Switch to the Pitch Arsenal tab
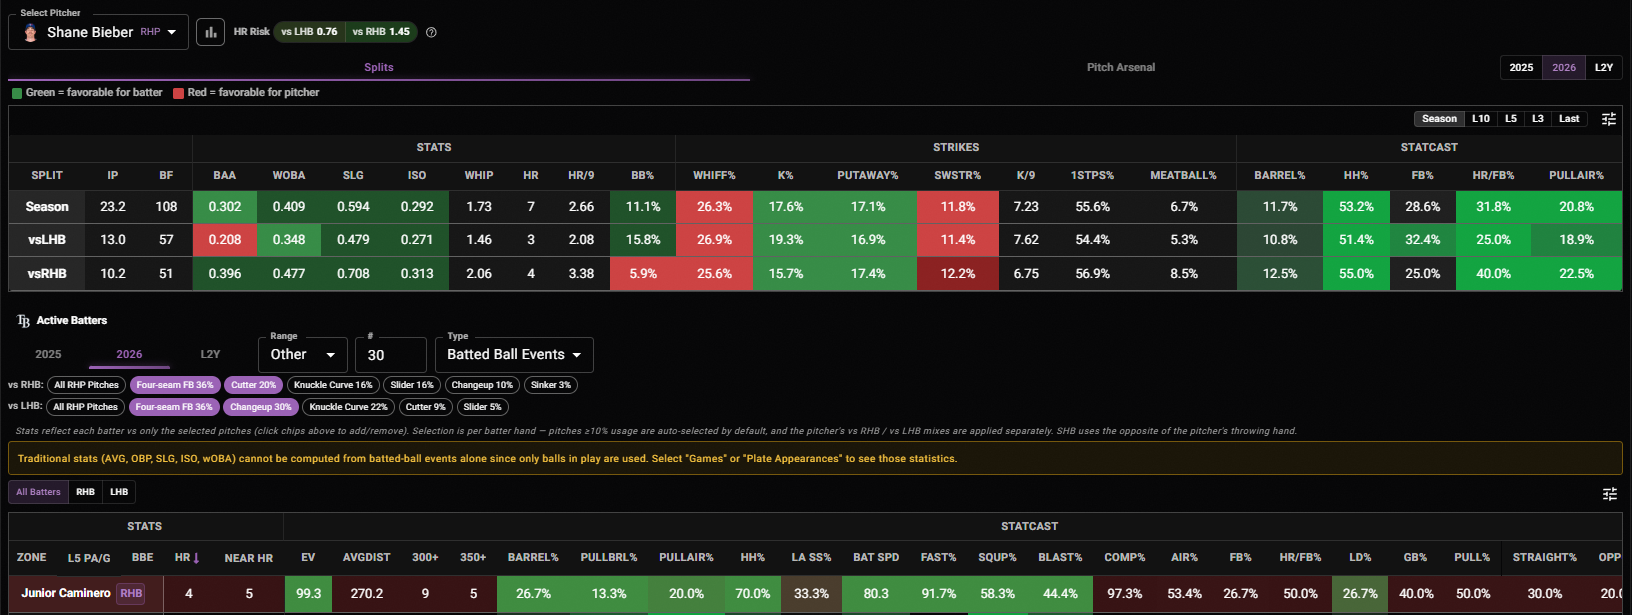 coord(1121,67)
